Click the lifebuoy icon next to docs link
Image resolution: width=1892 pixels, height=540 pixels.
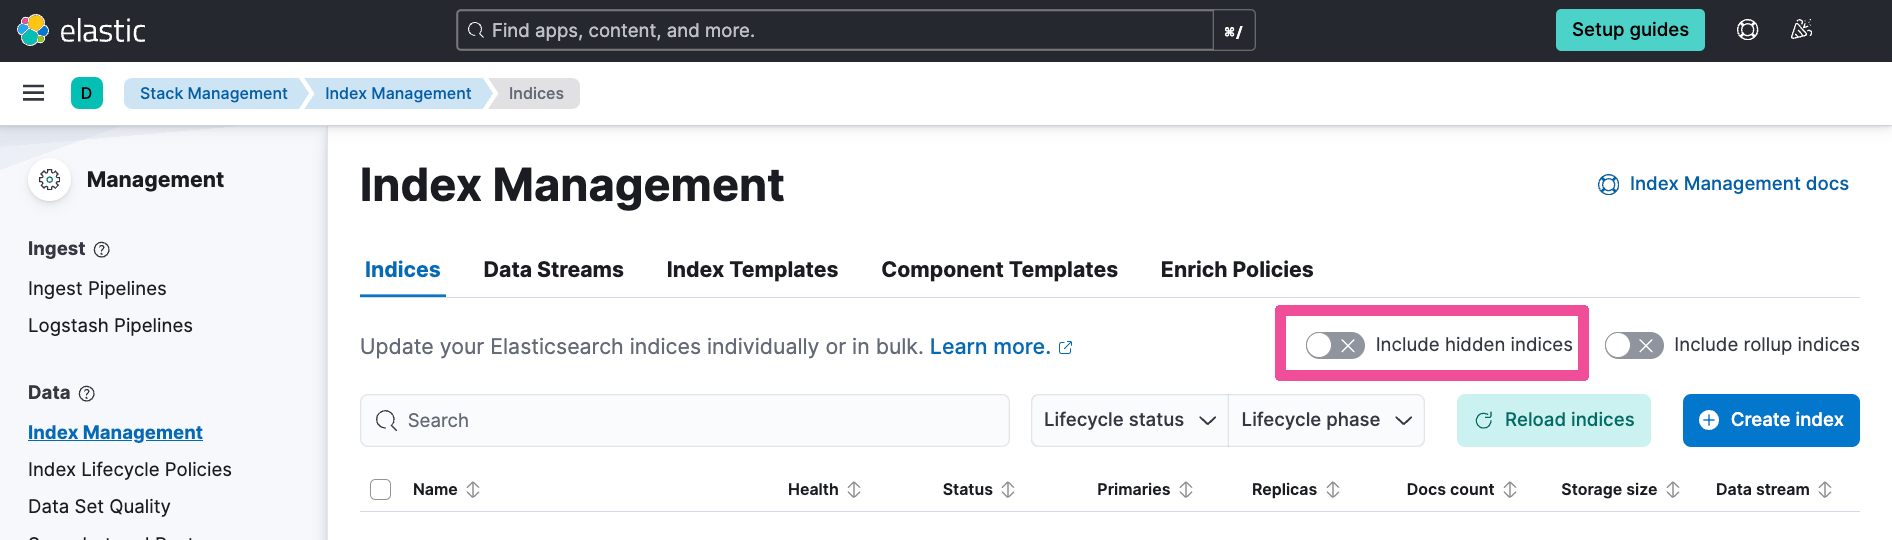pyautogui.click(x=1608, y=184)
